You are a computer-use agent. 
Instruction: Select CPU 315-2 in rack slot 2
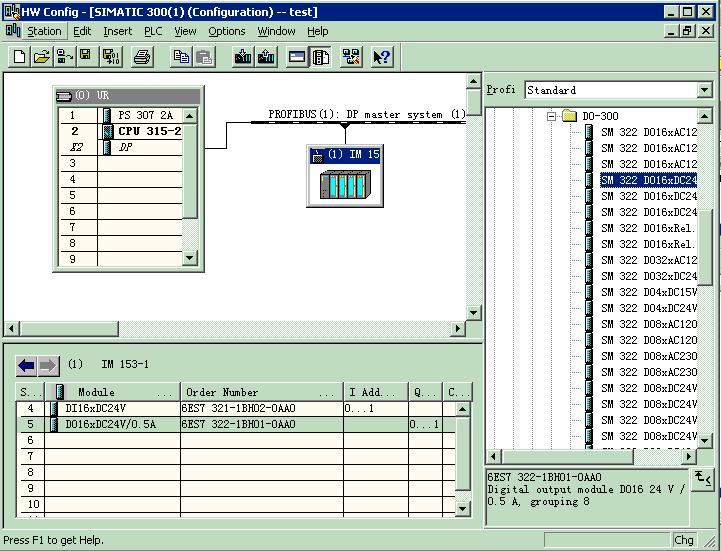[148, 131]
